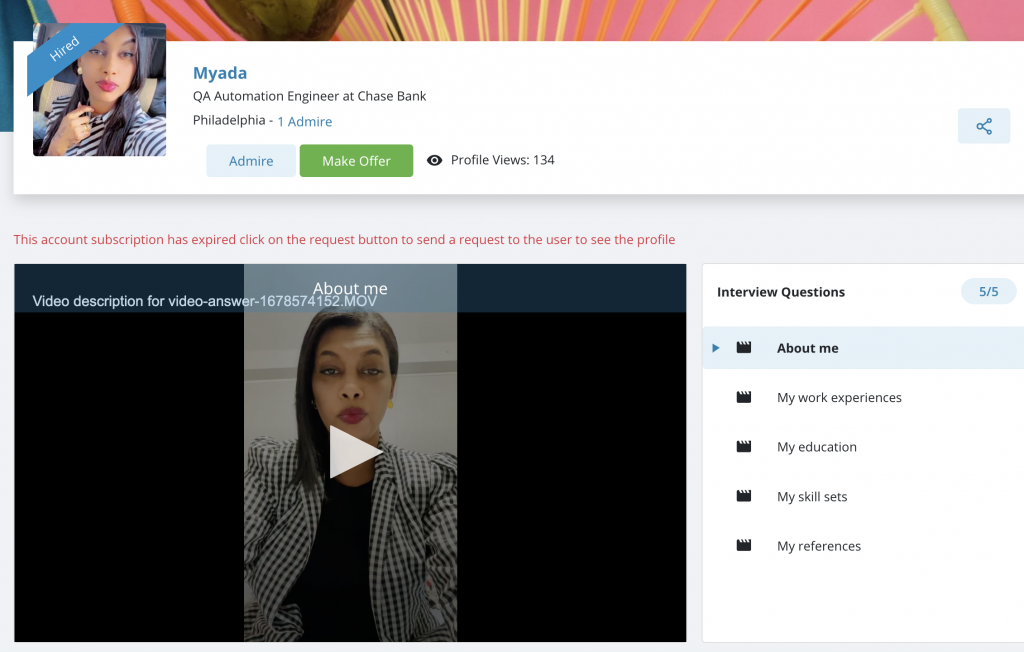The width and height of the screenshot is (1024, 652).
Task: Click the QA Automation Engineer at Chase Bank text
Action: click(x=310, y=96)
